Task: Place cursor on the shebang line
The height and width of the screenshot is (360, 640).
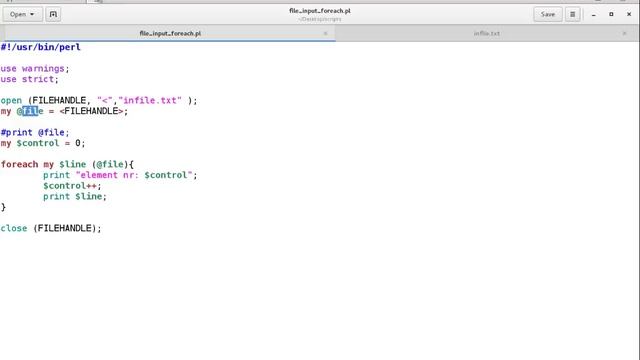Action: 40,47
